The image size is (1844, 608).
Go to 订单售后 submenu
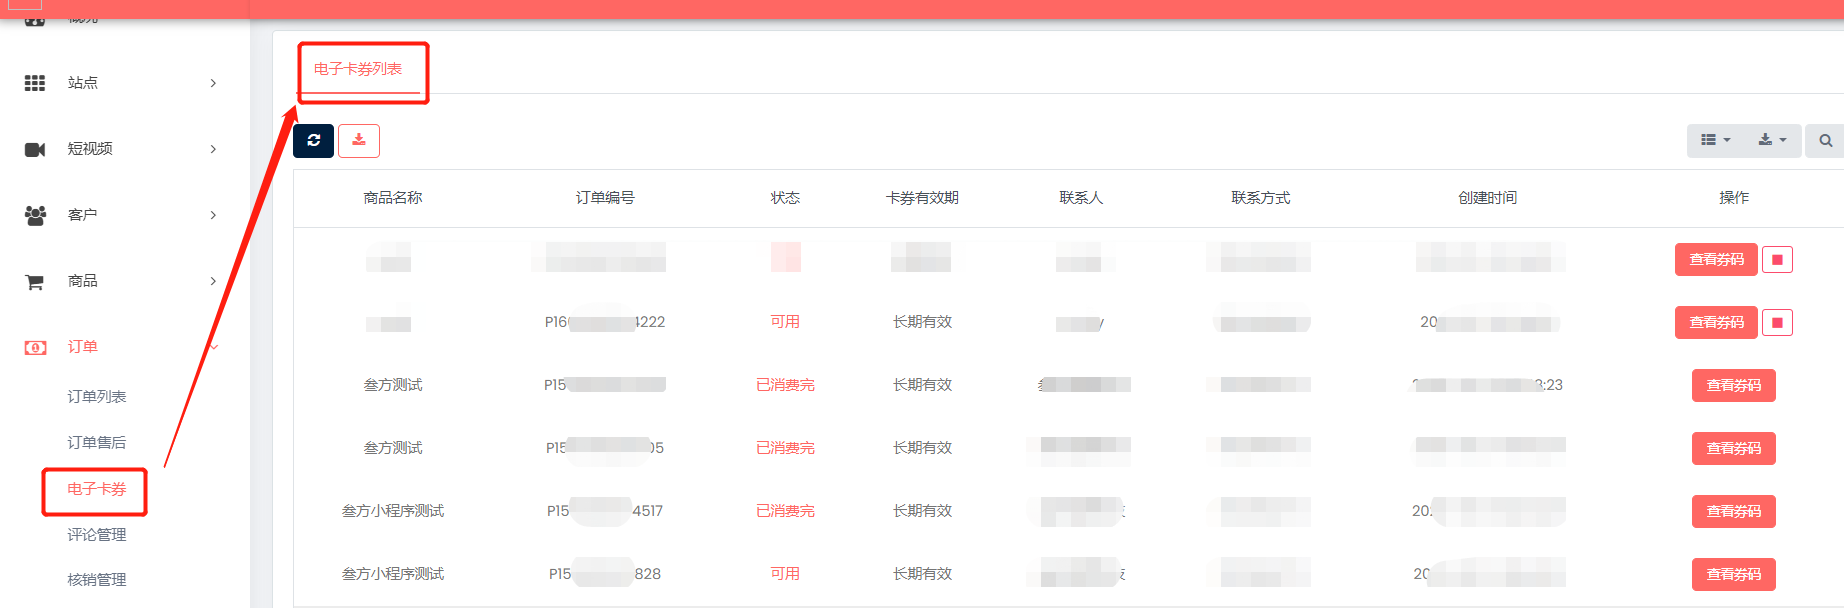(97, 443)
